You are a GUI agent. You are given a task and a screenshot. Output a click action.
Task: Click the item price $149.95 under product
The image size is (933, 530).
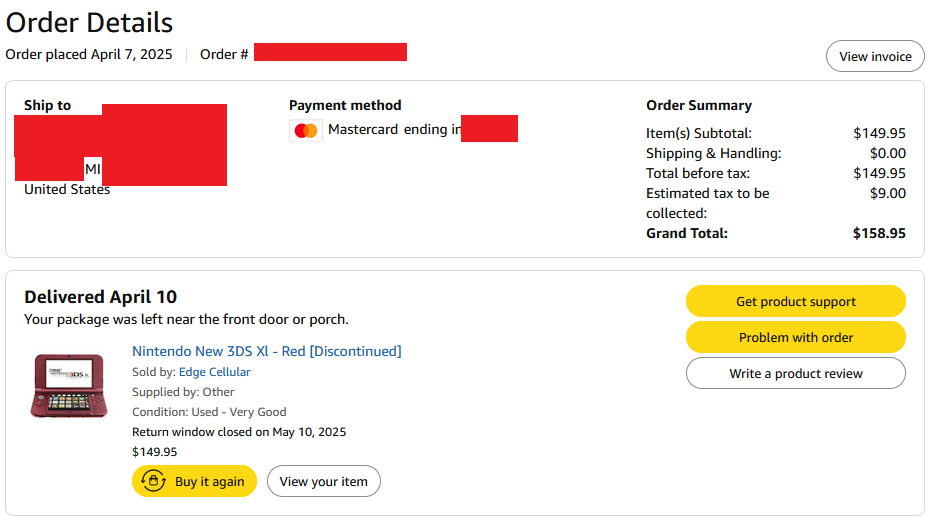pos(155,452)
